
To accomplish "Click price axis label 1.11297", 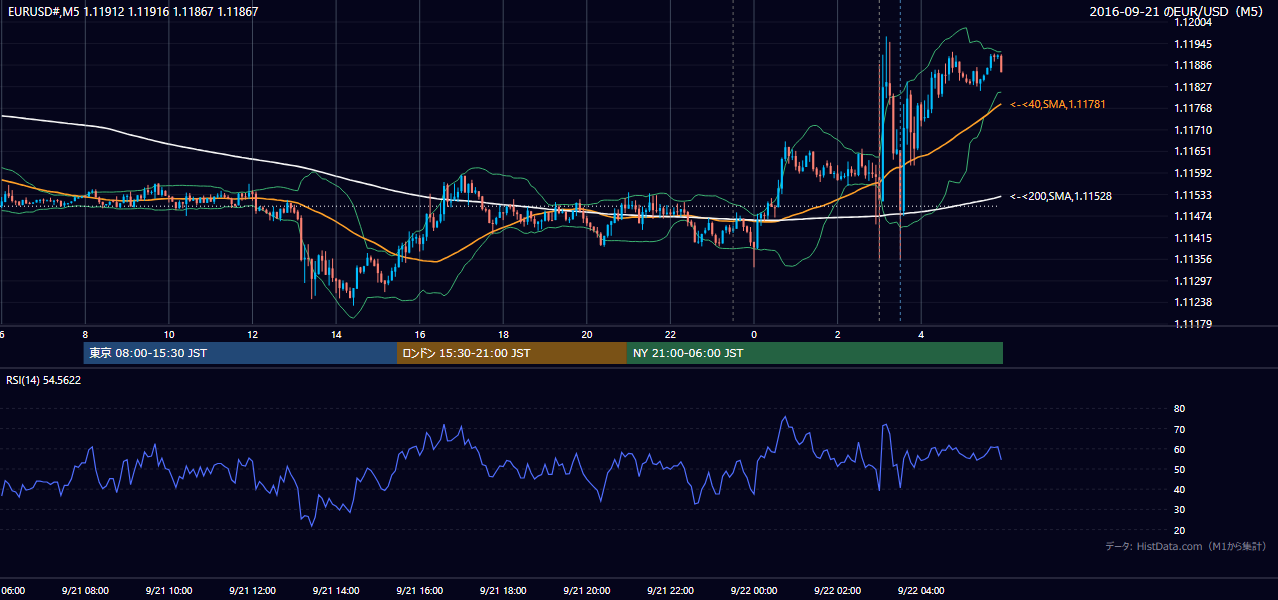I will pyautogui.click(x=1195, y=281).
